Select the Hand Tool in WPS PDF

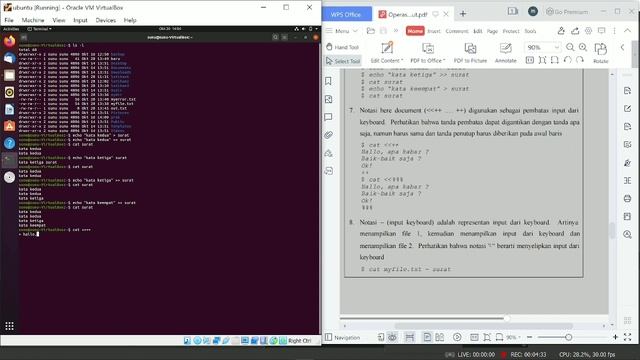(x=342, y=47)
